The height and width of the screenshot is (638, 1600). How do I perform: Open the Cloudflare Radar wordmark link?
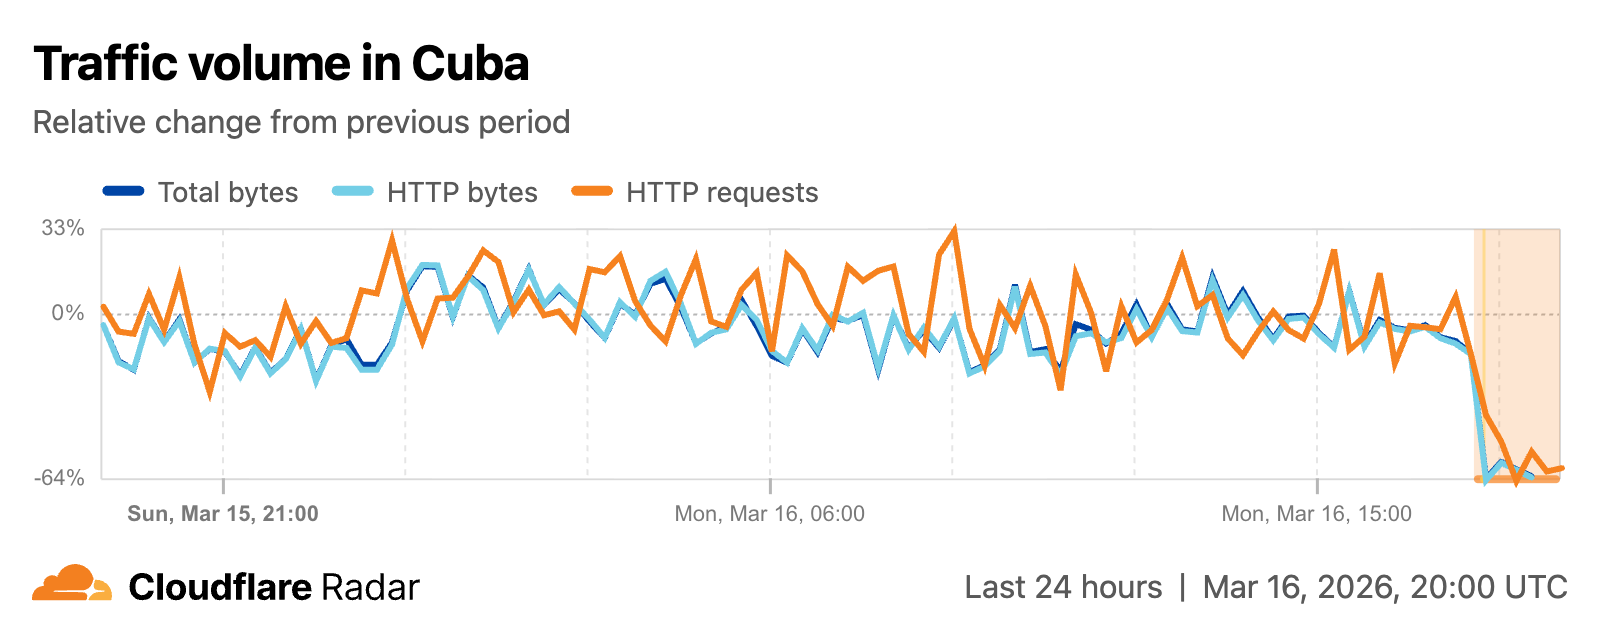[274, 587]
